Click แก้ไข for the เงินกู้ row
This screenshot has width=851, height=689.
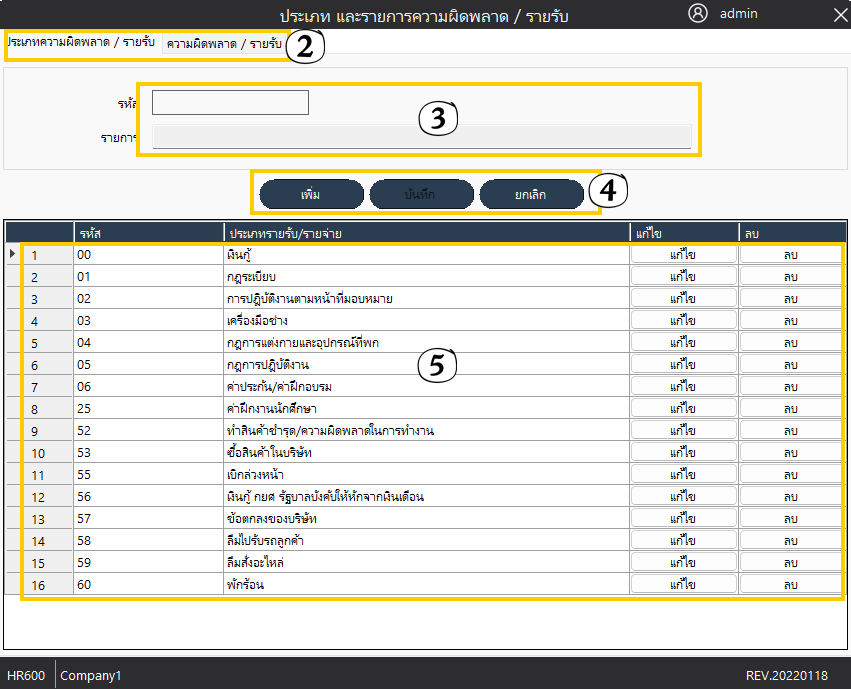(x=683, y=255)
